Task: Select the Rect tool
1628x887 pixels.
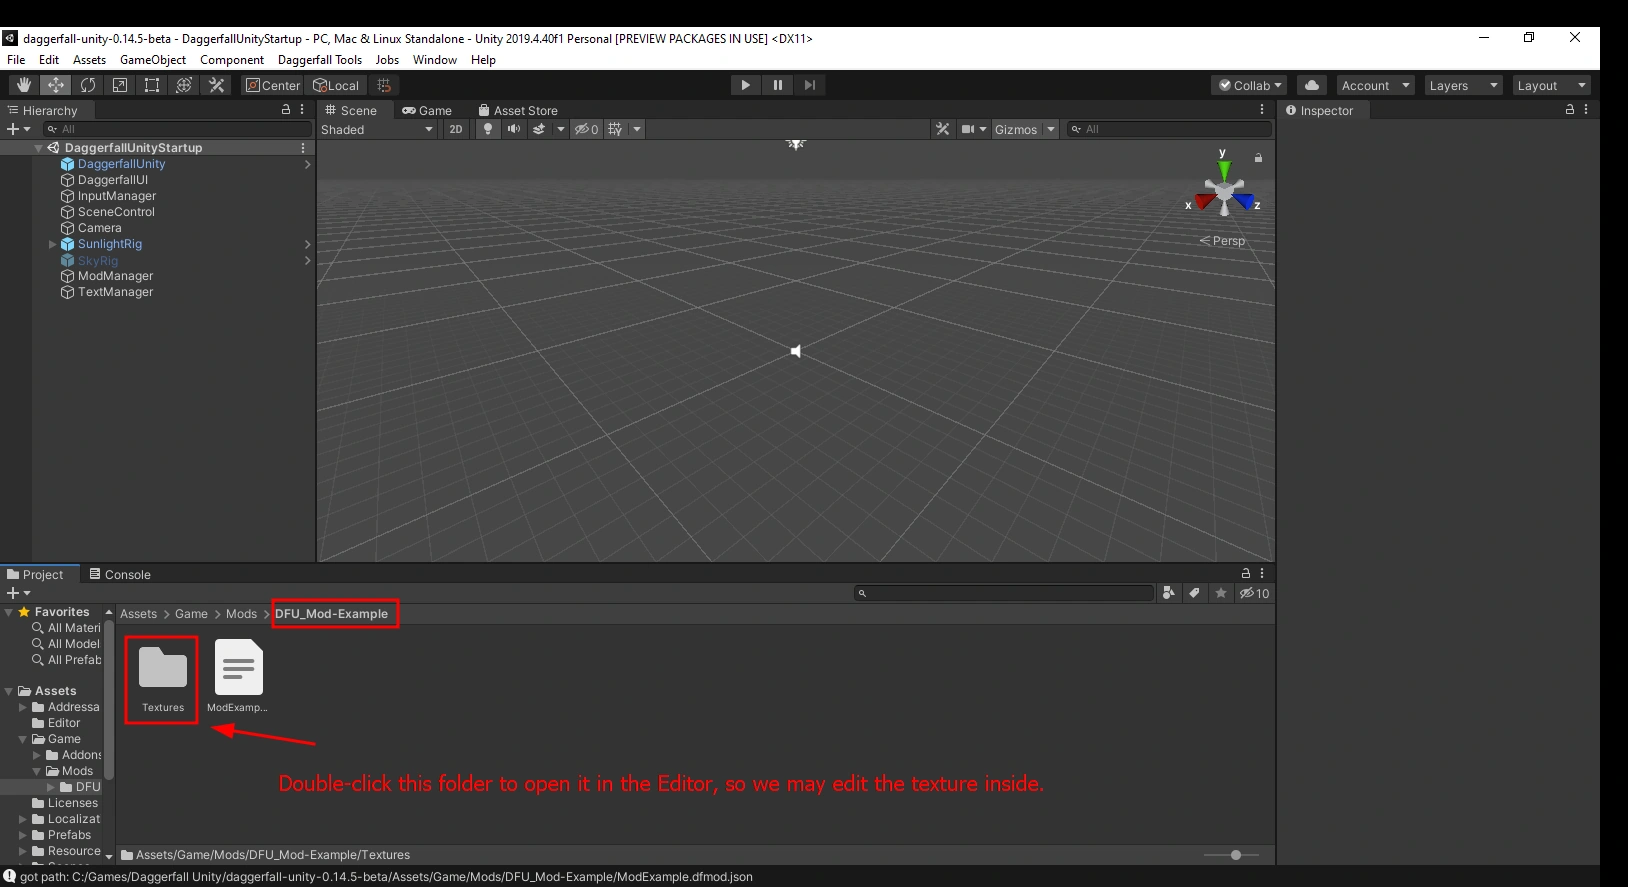Action: [152, 85]
